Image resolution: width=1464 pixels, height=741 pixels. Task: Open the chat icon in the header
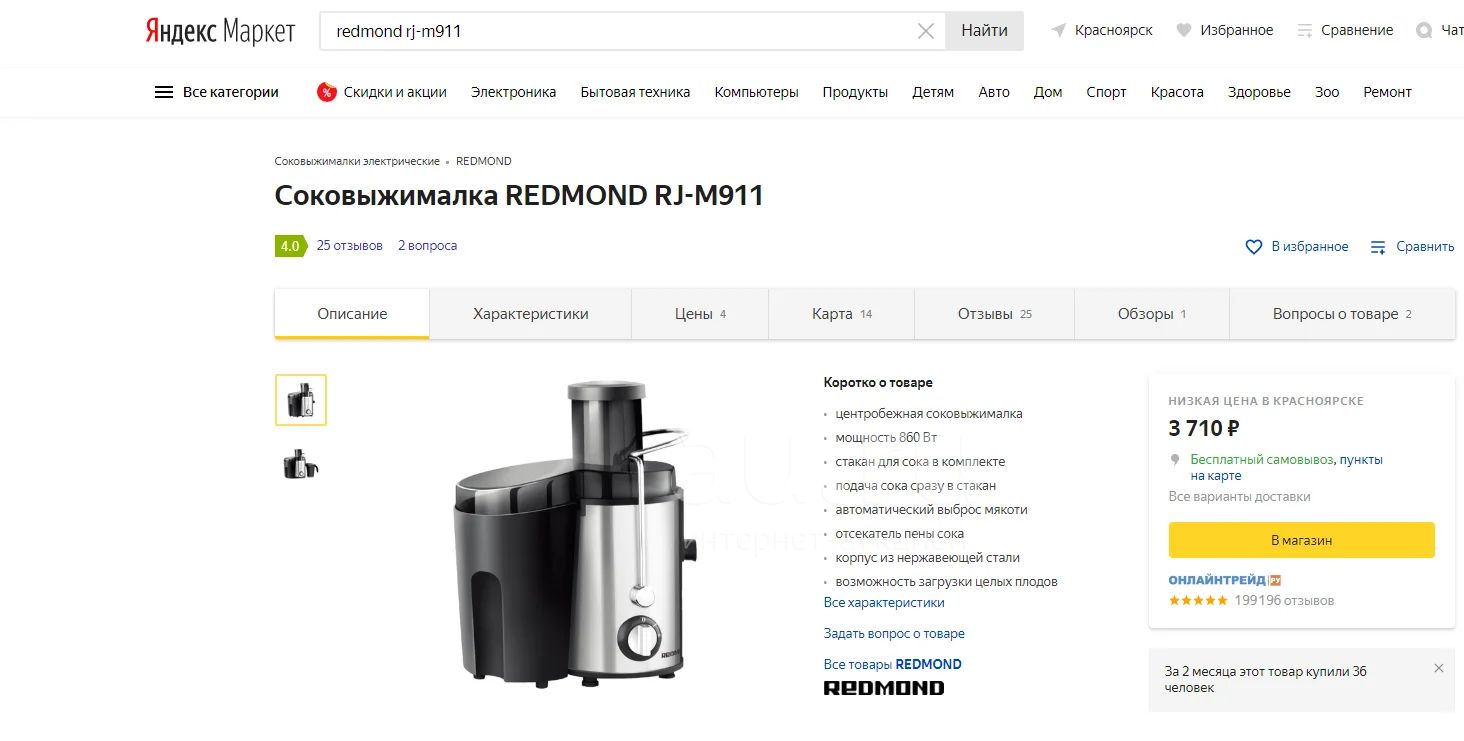click(1424, 31)
